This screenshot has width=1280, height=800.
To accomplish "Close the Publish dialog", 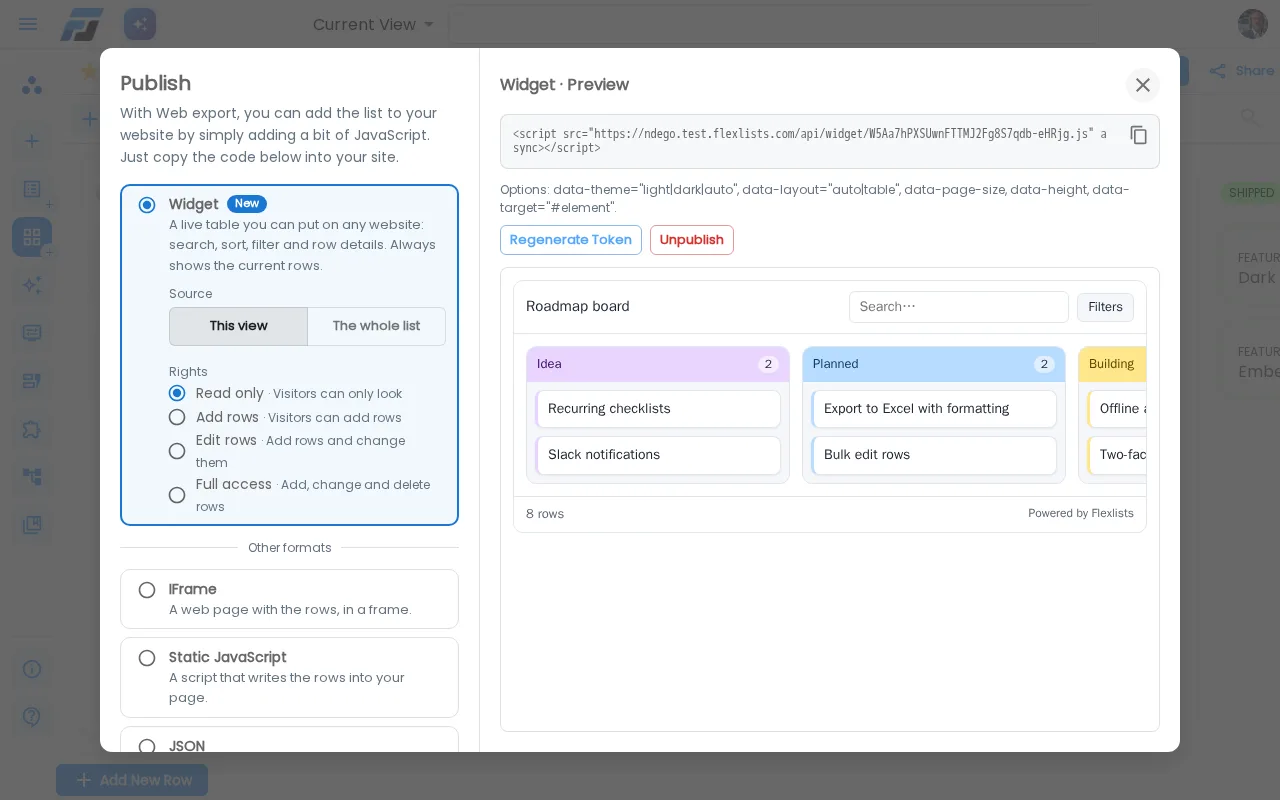I will pyautogui.click(x=1143, y=85).
